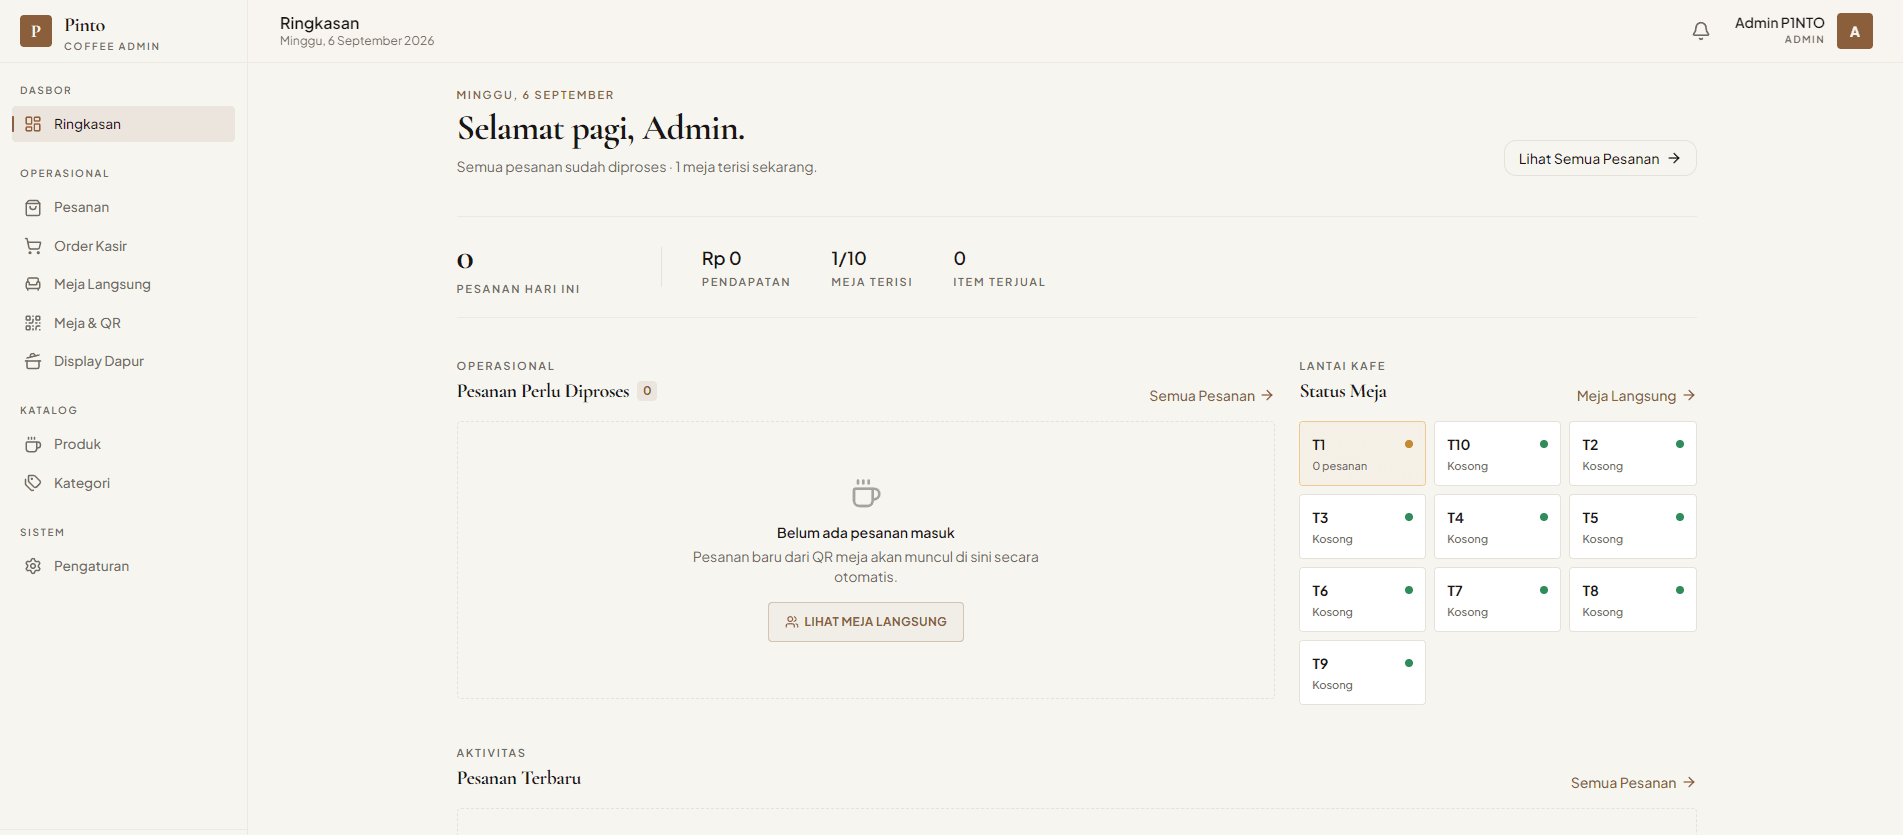Click the admin avatar 'A' badge
This screenshot has height=835, width=1903.
(1855, 31)
